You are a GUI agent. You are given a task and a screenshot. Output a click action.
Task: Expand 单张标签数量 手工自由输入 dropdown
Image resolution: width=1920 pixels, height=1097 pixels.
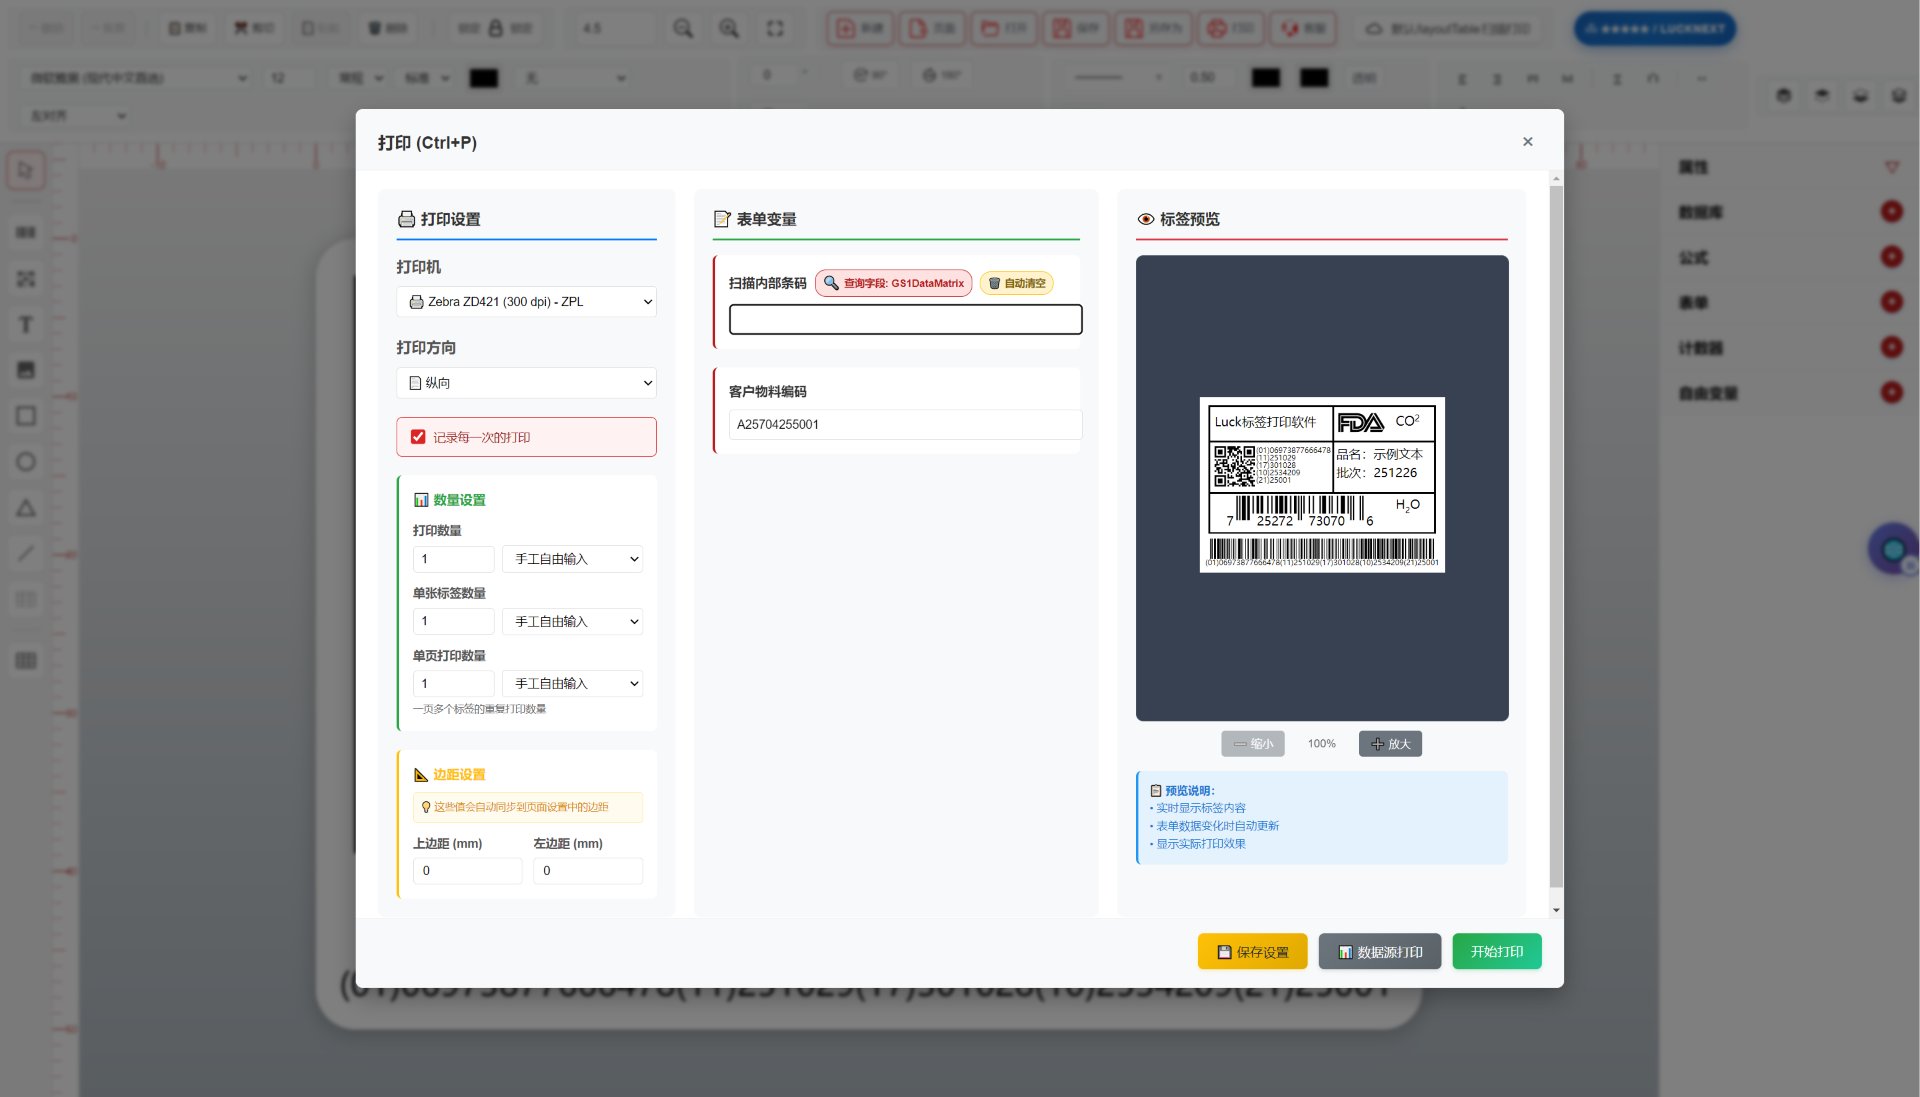[572, 621]
